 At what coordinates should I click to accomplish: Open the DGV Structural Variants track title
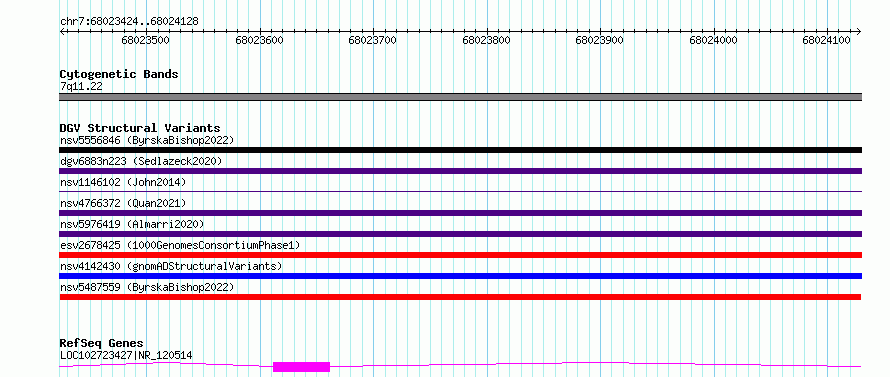click(x=140, y=128)
